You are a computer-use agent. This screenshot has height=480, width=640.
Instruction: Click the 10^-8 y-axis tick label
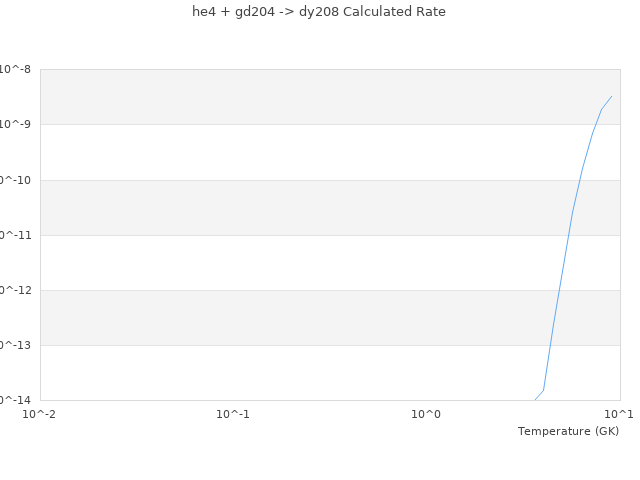(x=16, y=69)
